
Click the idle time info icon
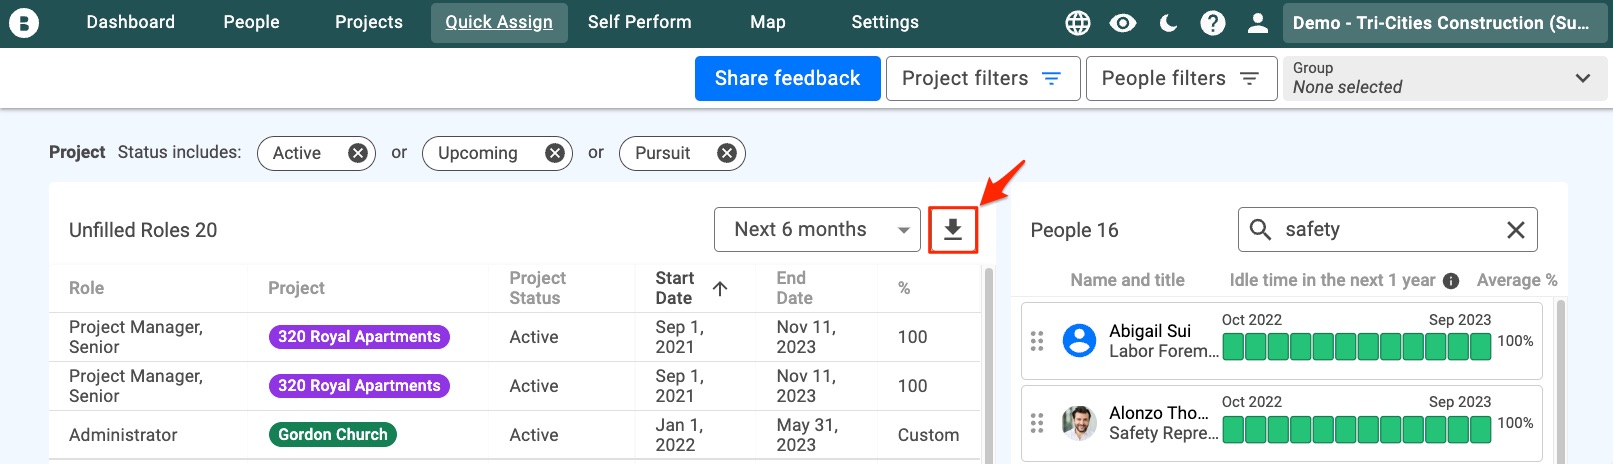(1451, 281)
